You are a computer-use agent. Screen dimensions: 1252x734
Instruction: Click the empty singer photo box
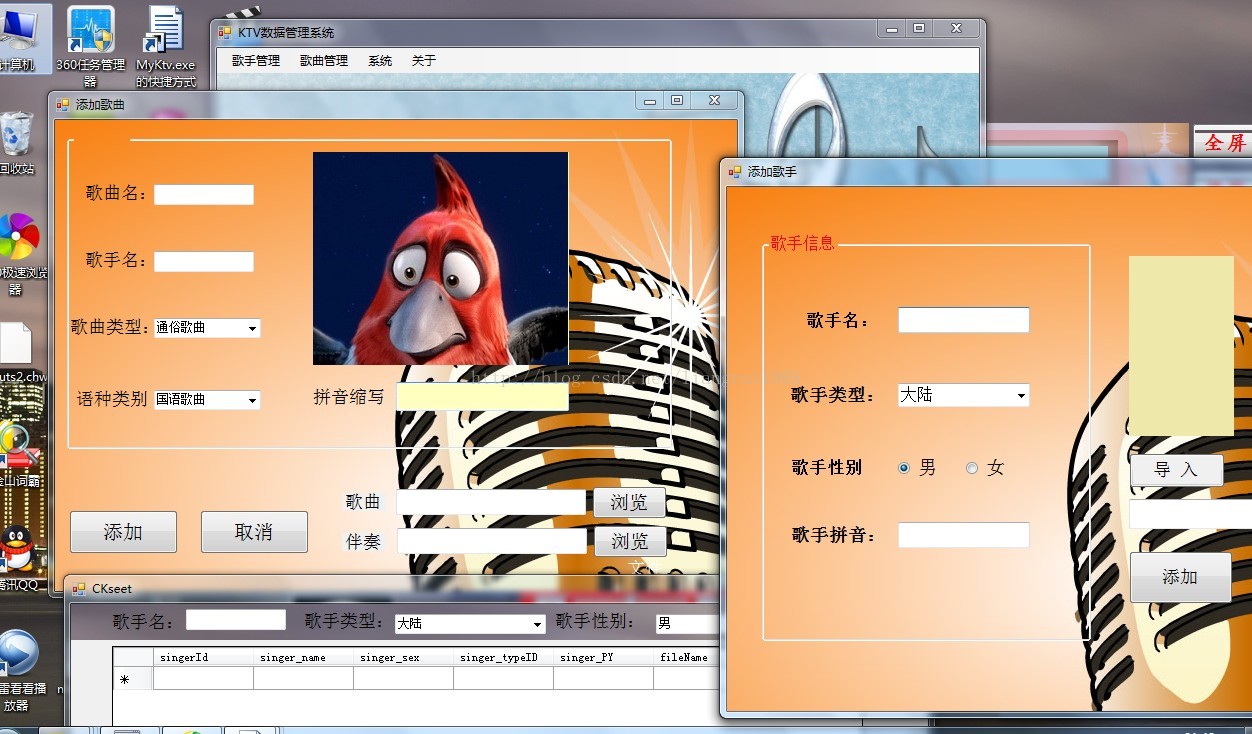point(1181,346)
